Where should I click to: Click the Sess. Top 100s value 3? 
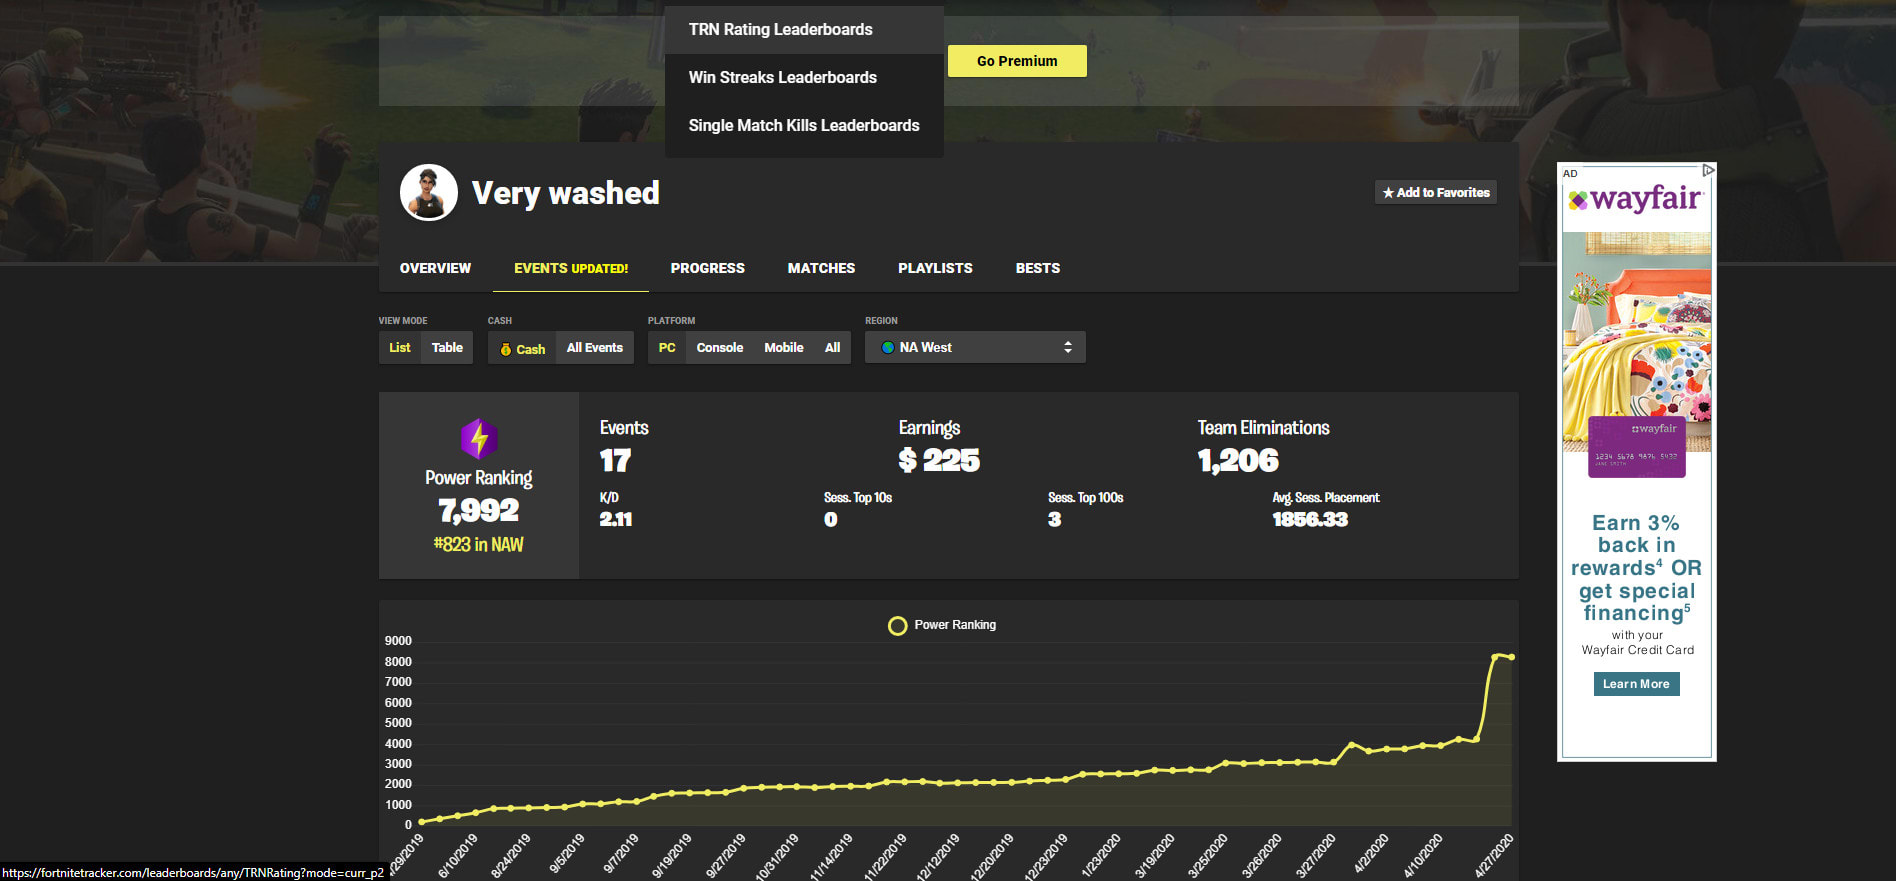[x=1054, y=519]
